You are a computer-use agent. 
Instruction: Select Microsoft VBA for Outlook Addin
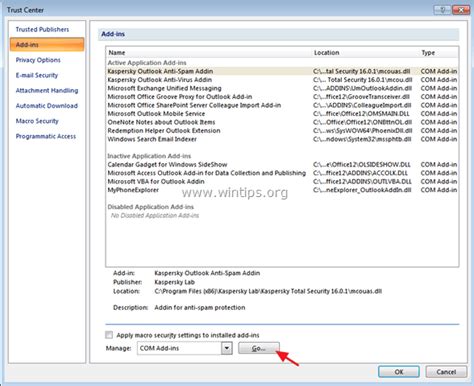point(282,182)
